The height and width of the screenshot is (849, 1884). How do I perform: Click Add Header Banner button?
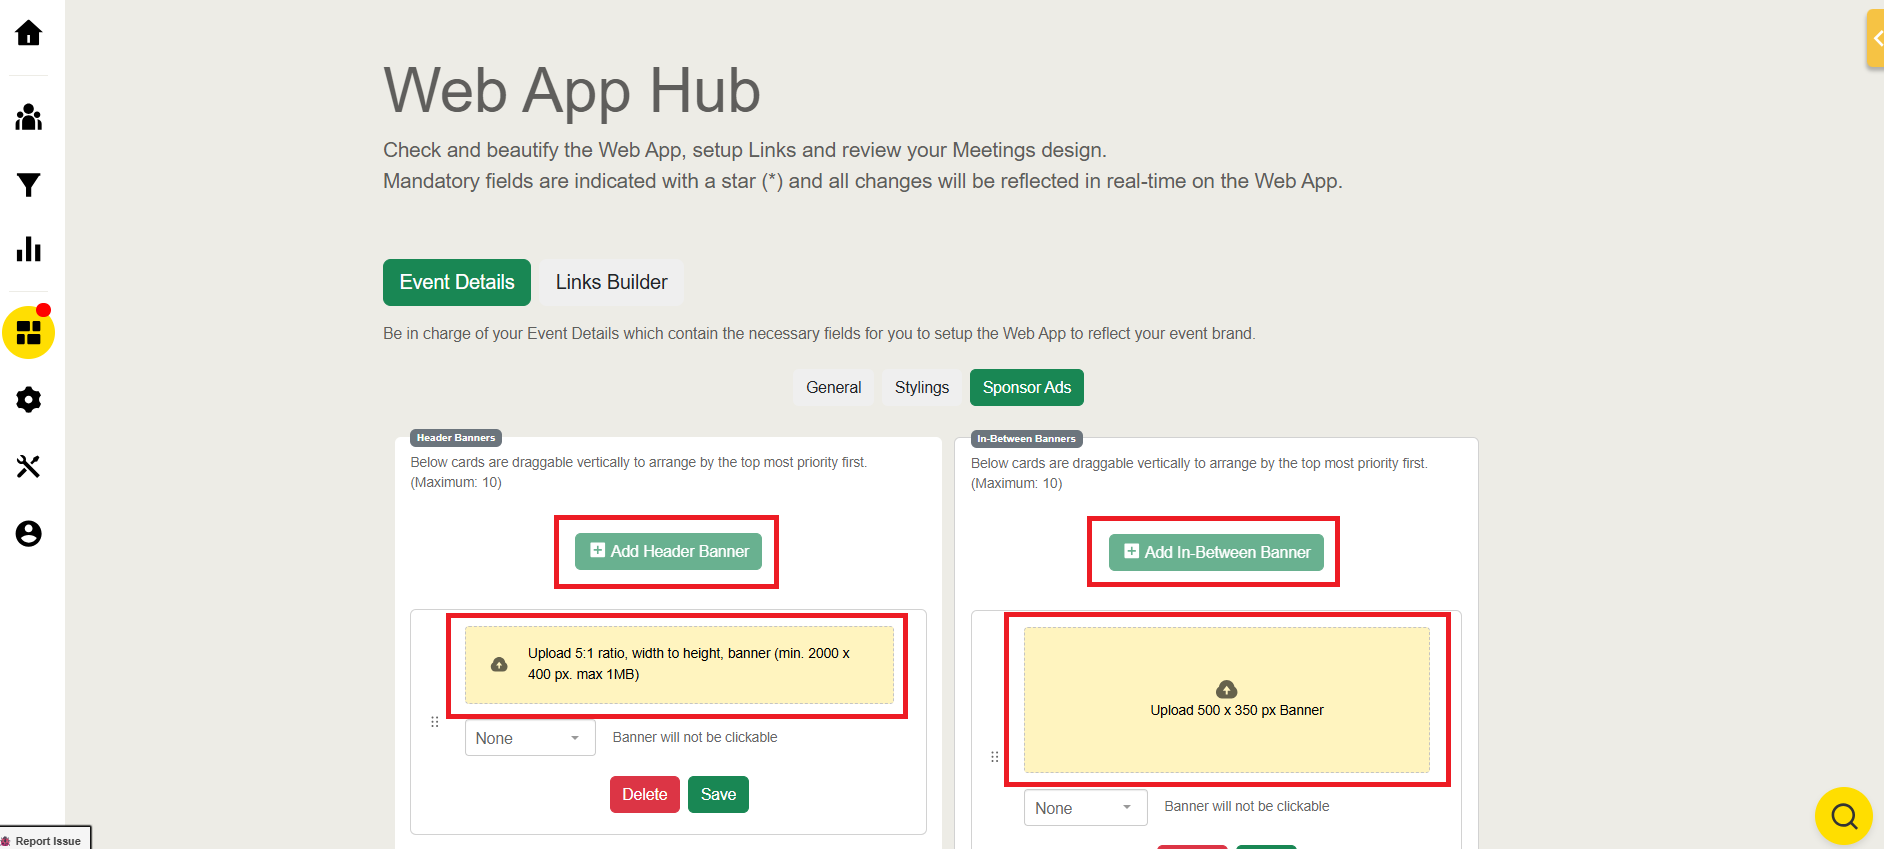668,551
